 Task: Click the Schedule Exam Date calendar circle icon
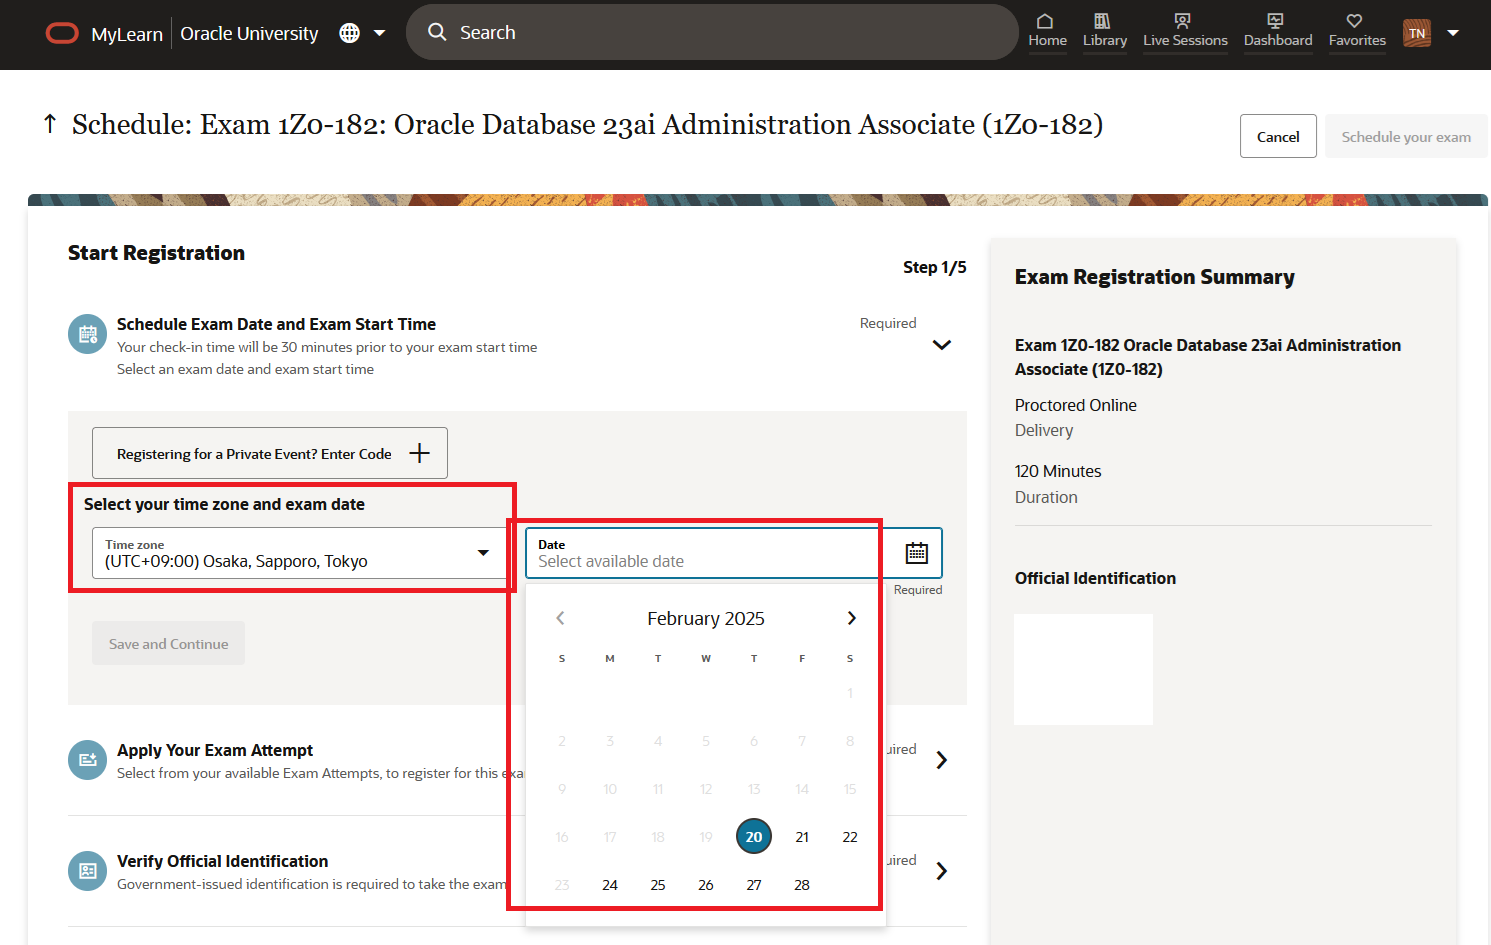pos(87,334)
